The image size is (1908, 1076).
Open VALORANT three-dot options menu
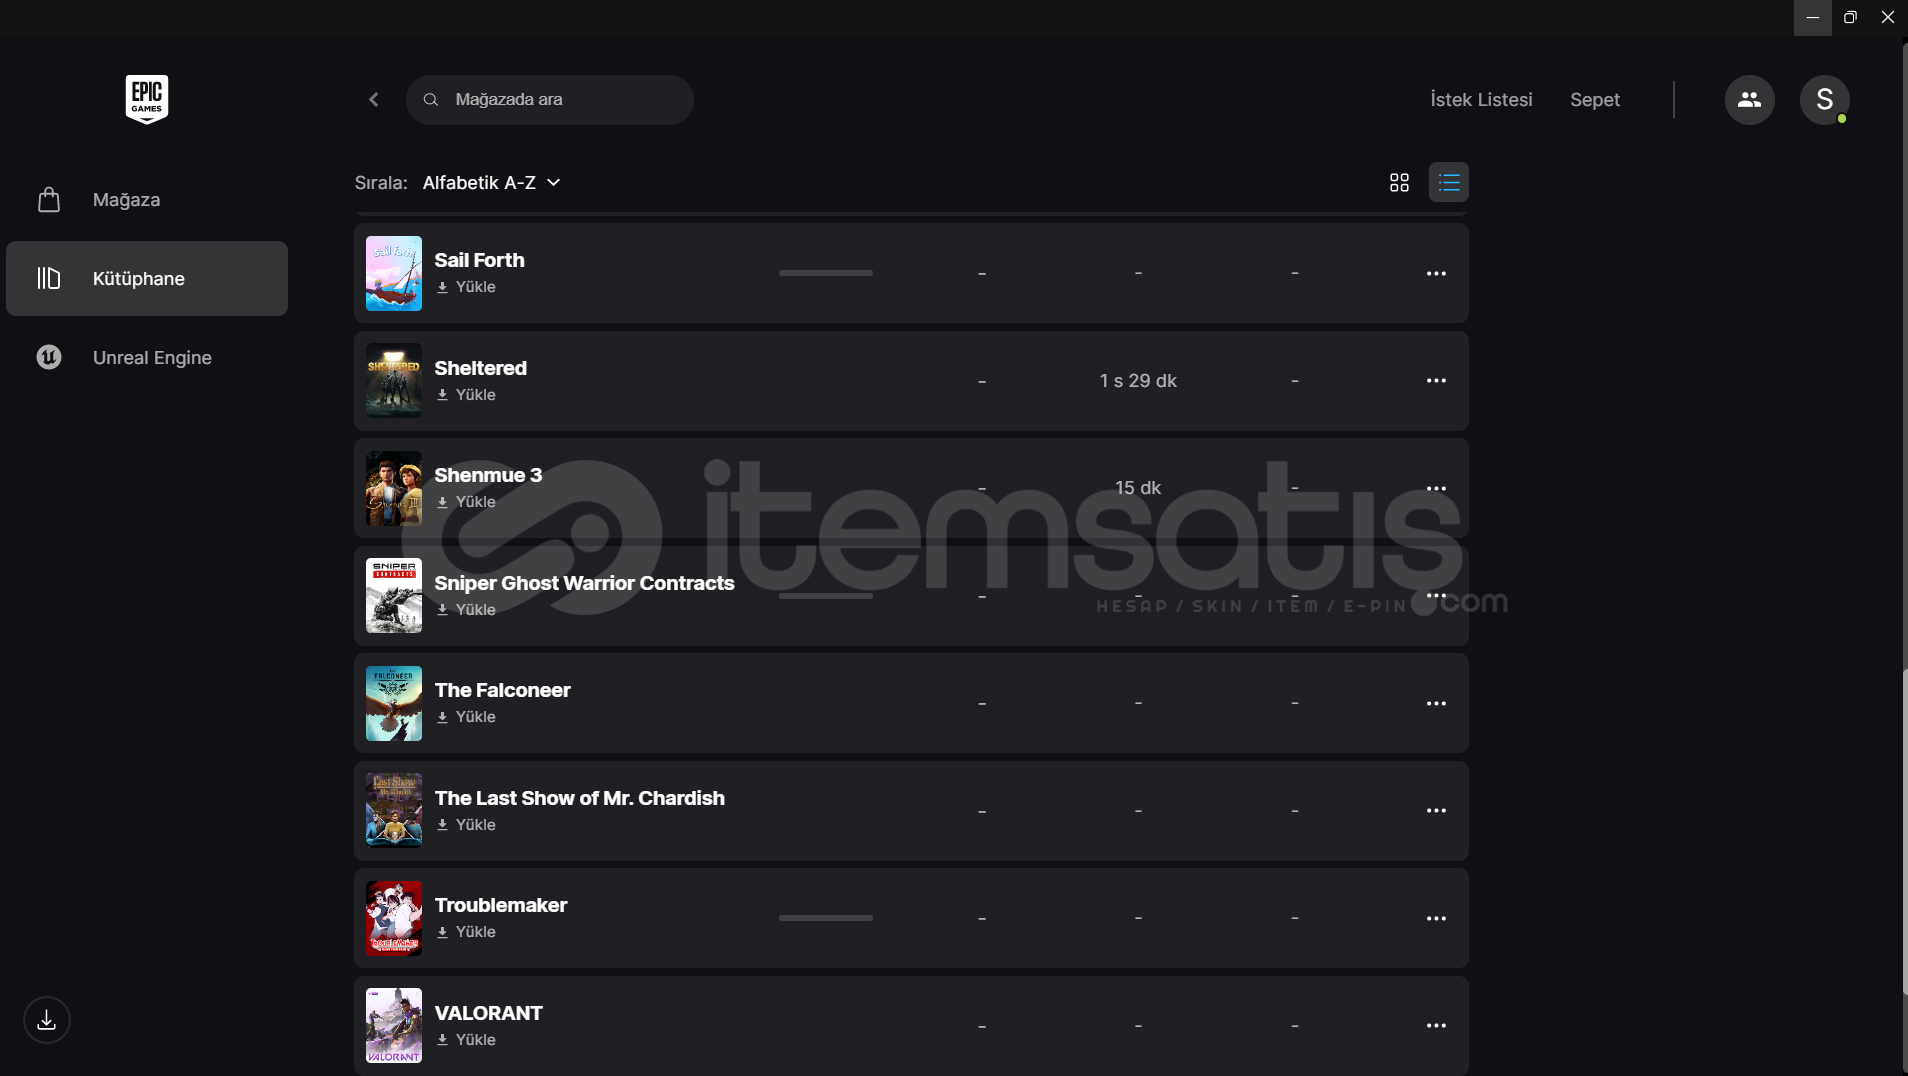tap(1436, 1025)
